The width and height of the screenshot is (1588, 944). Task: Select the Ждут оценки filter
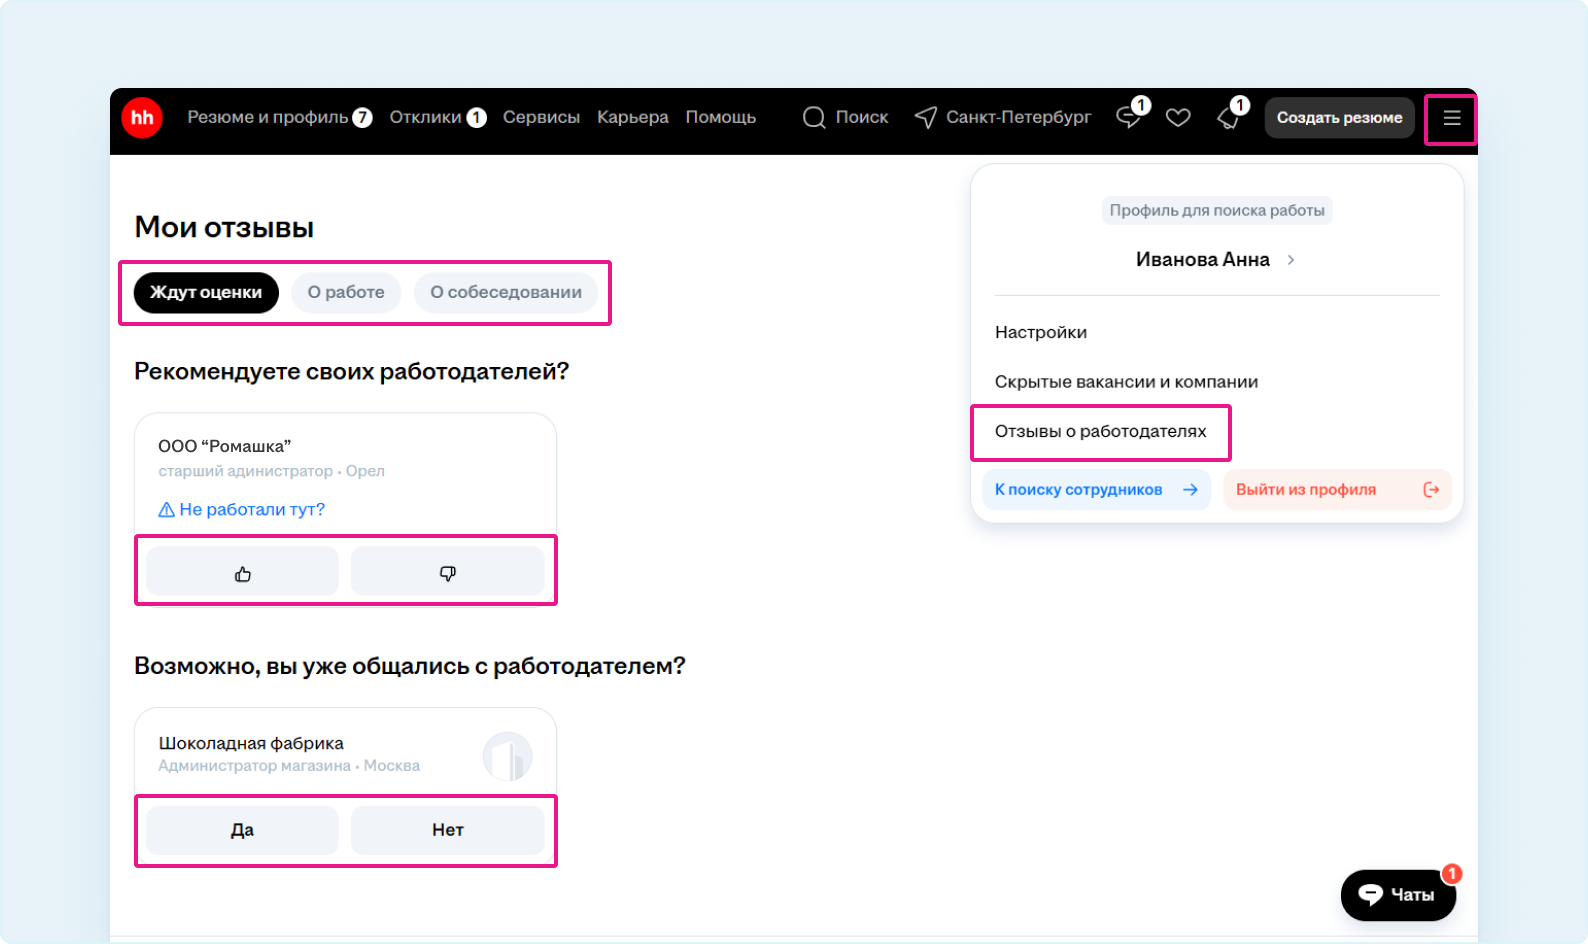tap(206, 293)
